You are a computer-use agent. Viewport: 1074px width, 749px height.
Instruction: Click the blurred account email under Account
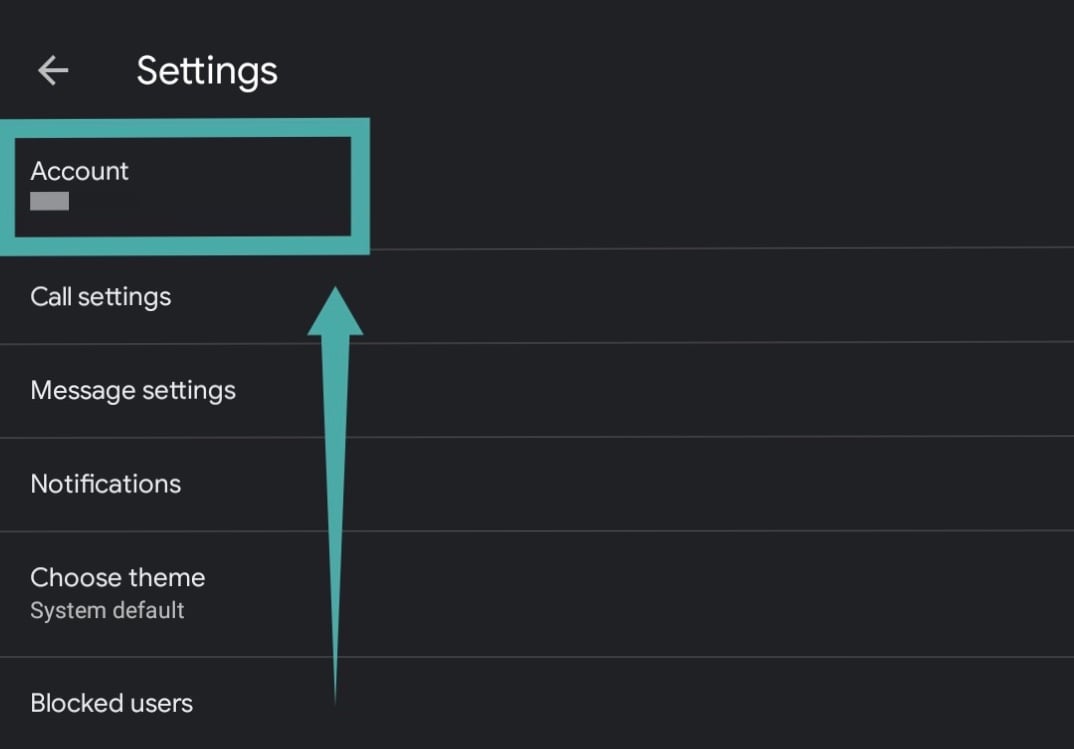[50, 201]
